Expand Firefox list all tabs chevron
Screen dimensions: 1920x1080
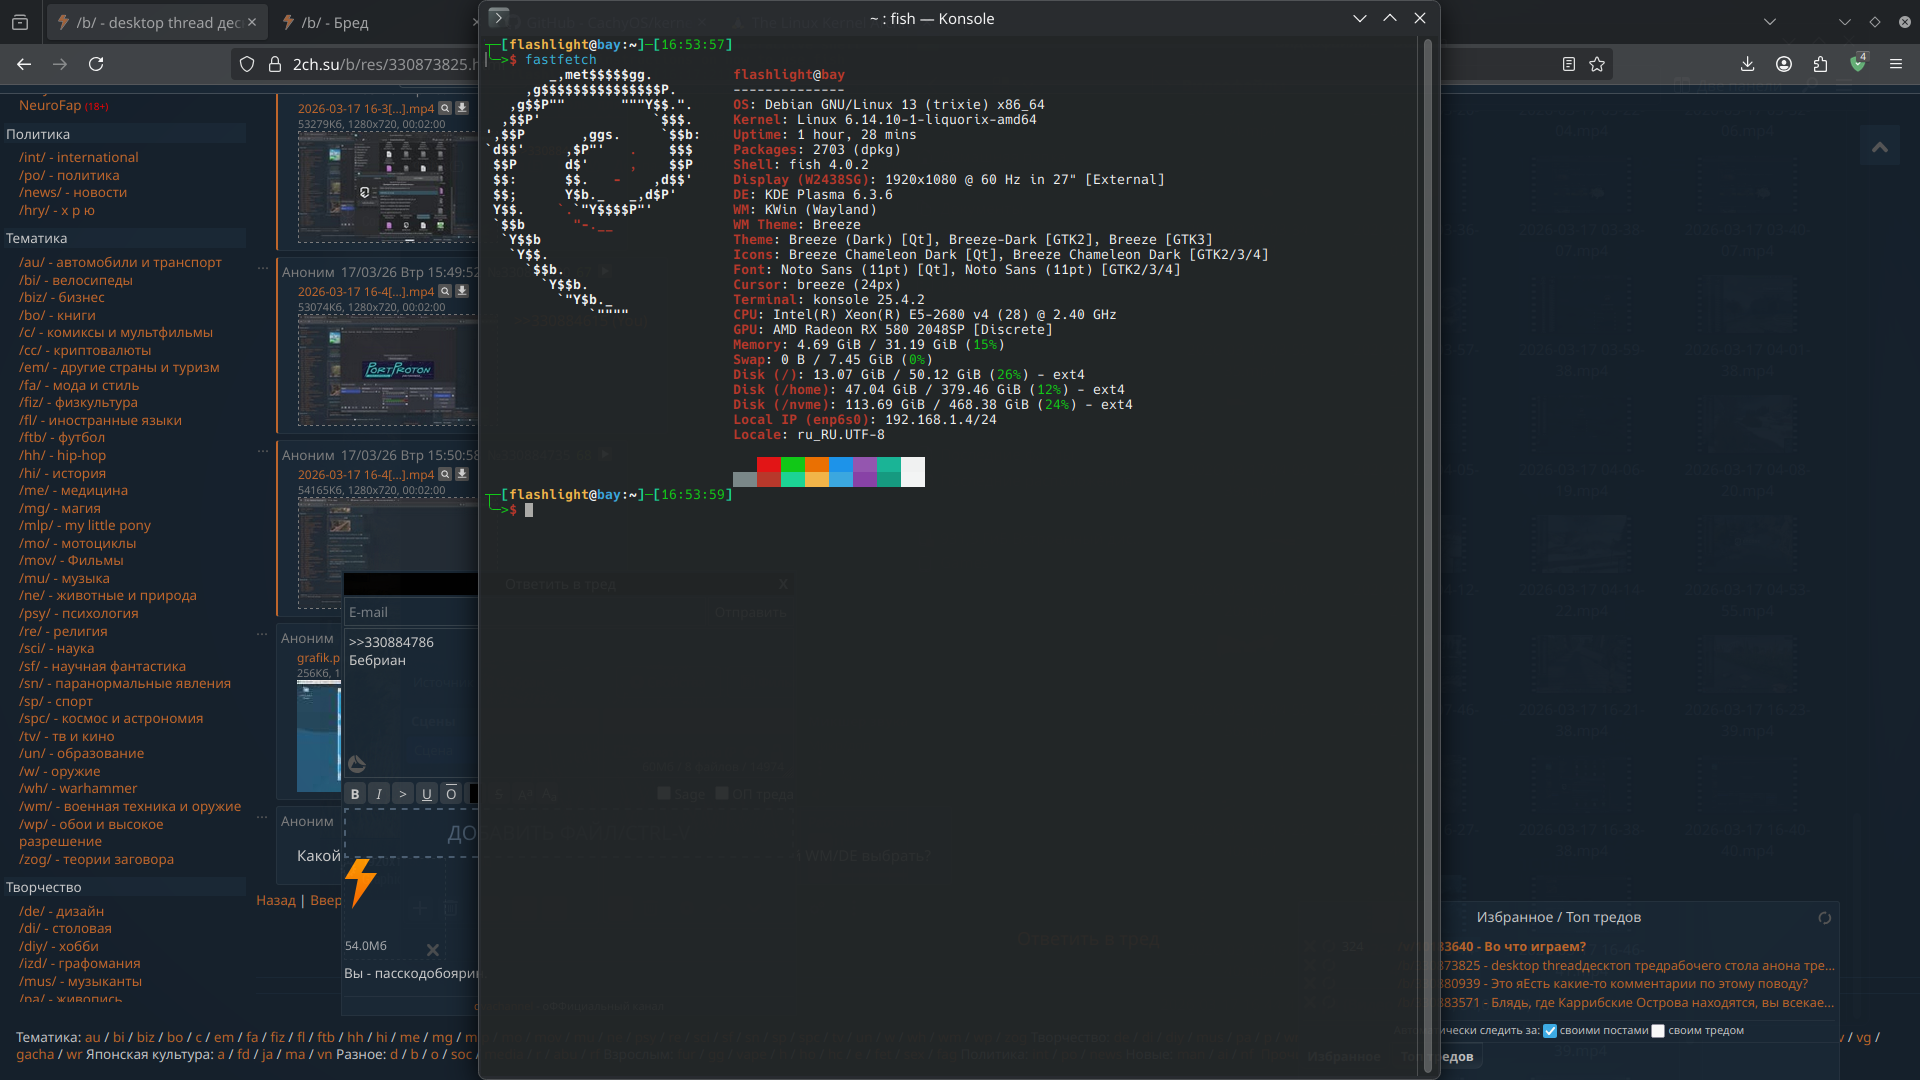[x=1769, y=21]
